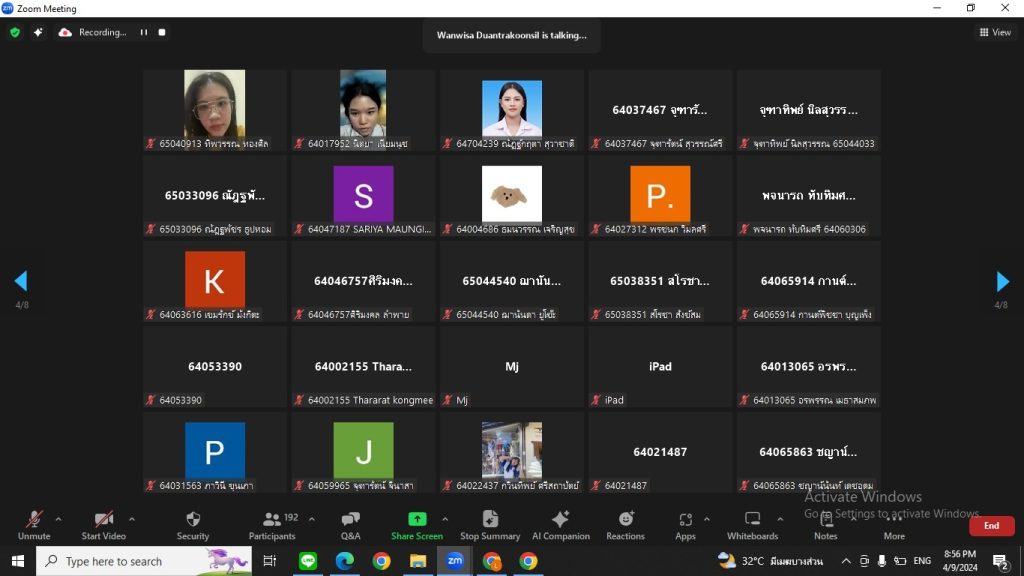Viewport: 1024px width, 576px height.
Task: Open the View layout menu
Action: tap(995, 32)
